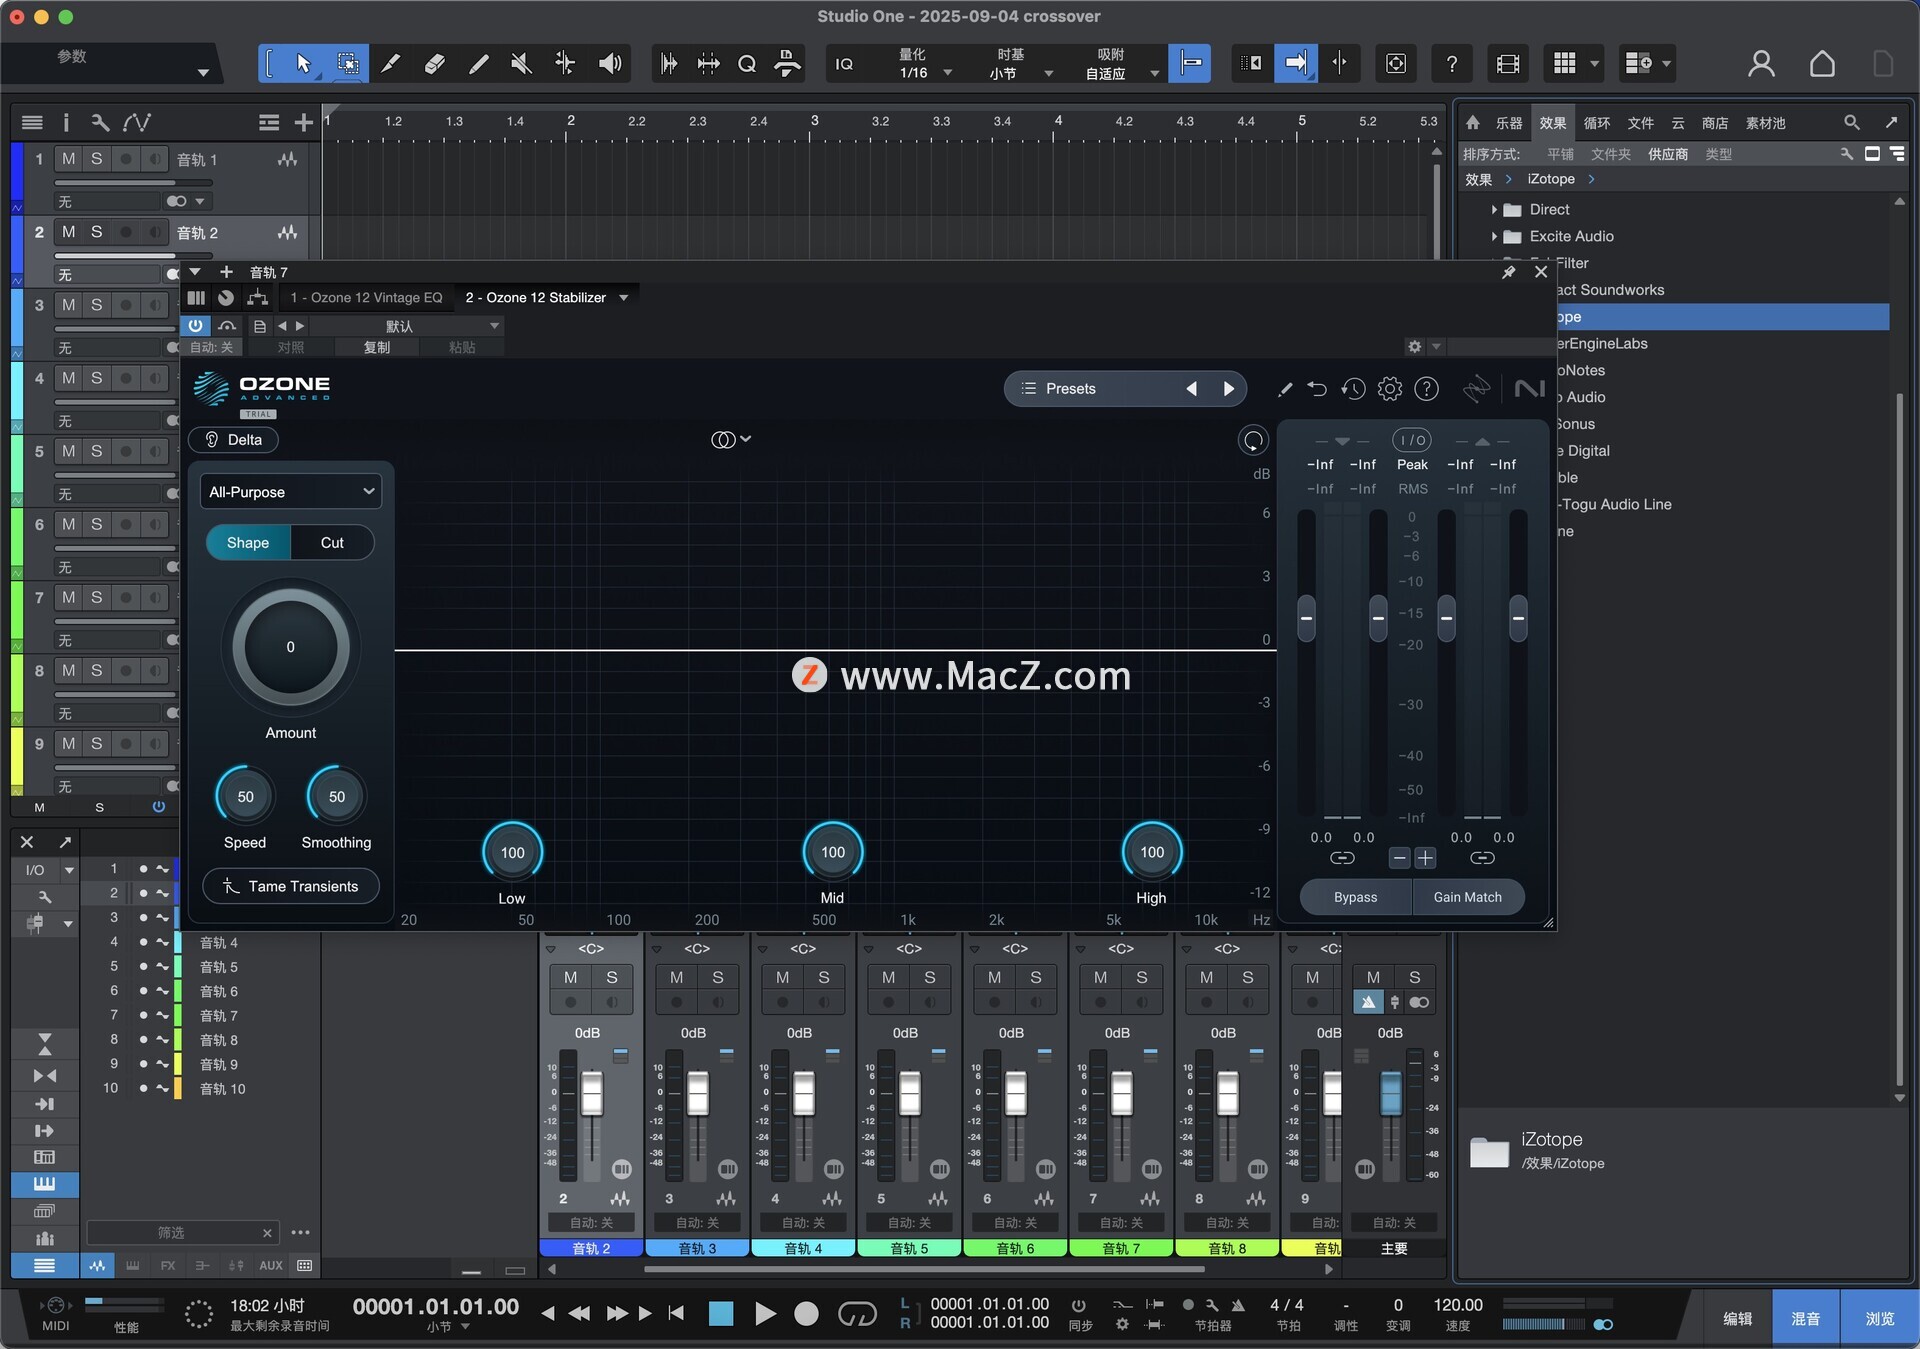The width and height of the screenshot is (1920, 1349).
Task: Click Play in transport
Action: [764, 1314]
